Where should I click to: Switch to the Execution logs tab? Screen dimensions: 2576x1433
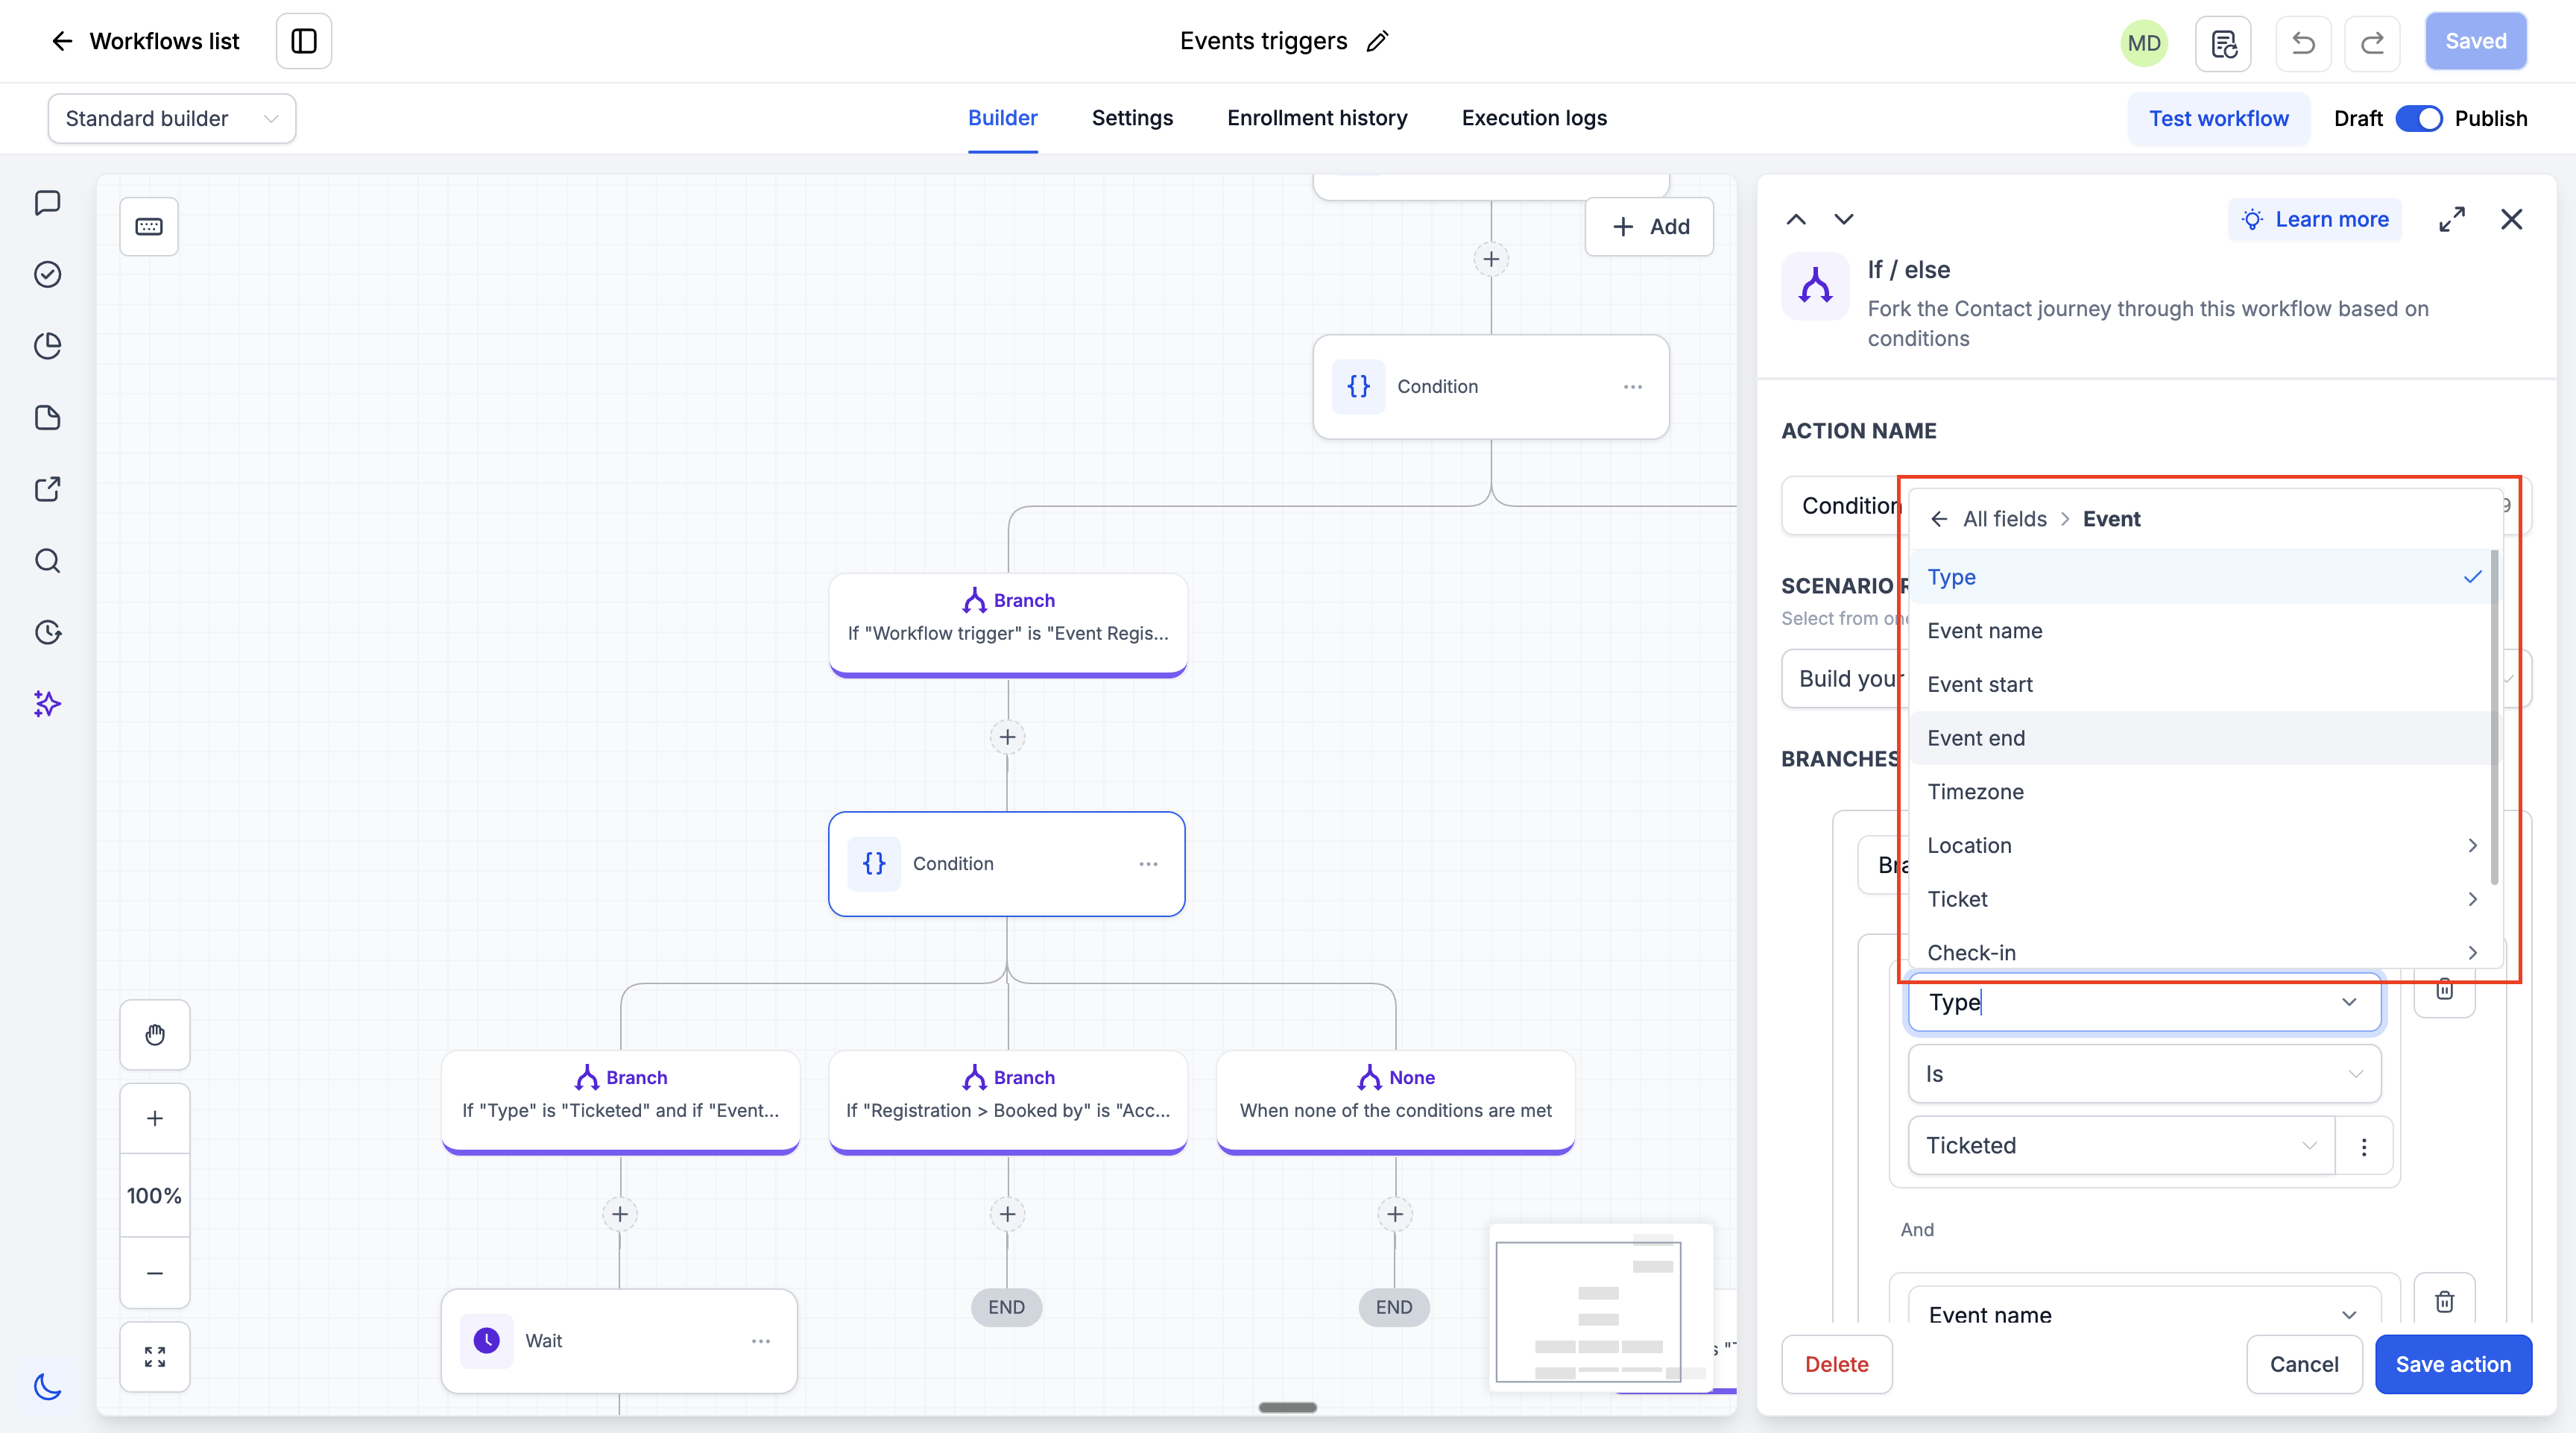click(x=1534, y=118)
